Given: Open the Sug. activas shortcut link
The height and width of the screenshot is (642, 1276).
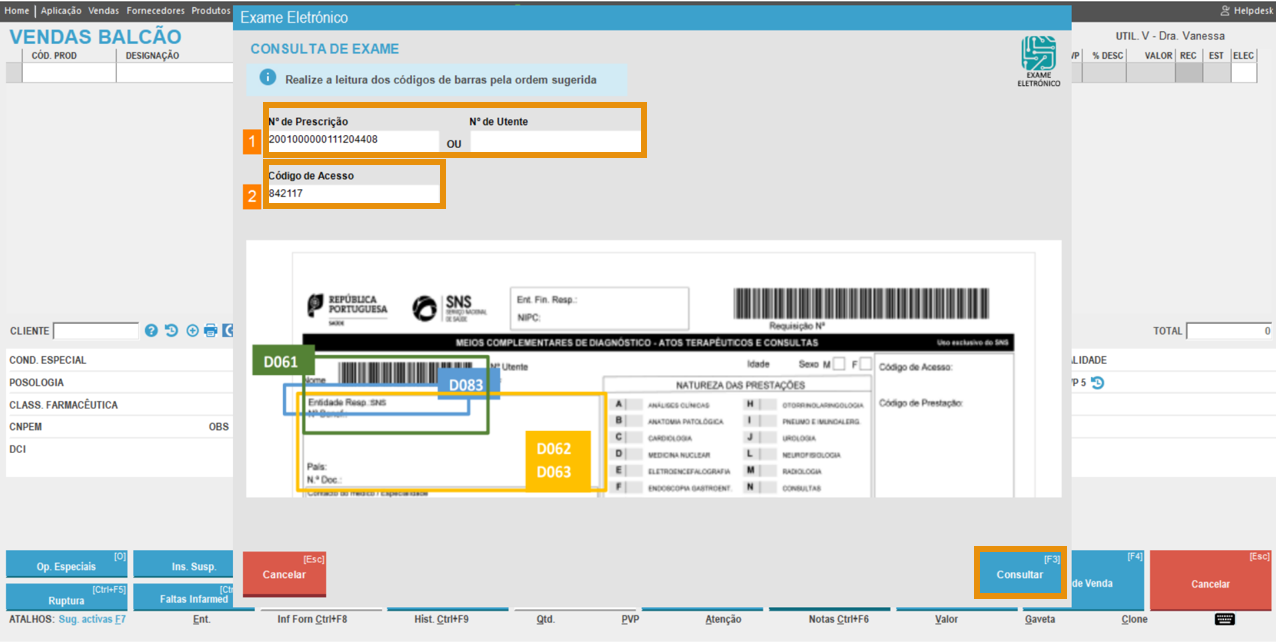Looking at the screenshot, I should coord(92,619).
